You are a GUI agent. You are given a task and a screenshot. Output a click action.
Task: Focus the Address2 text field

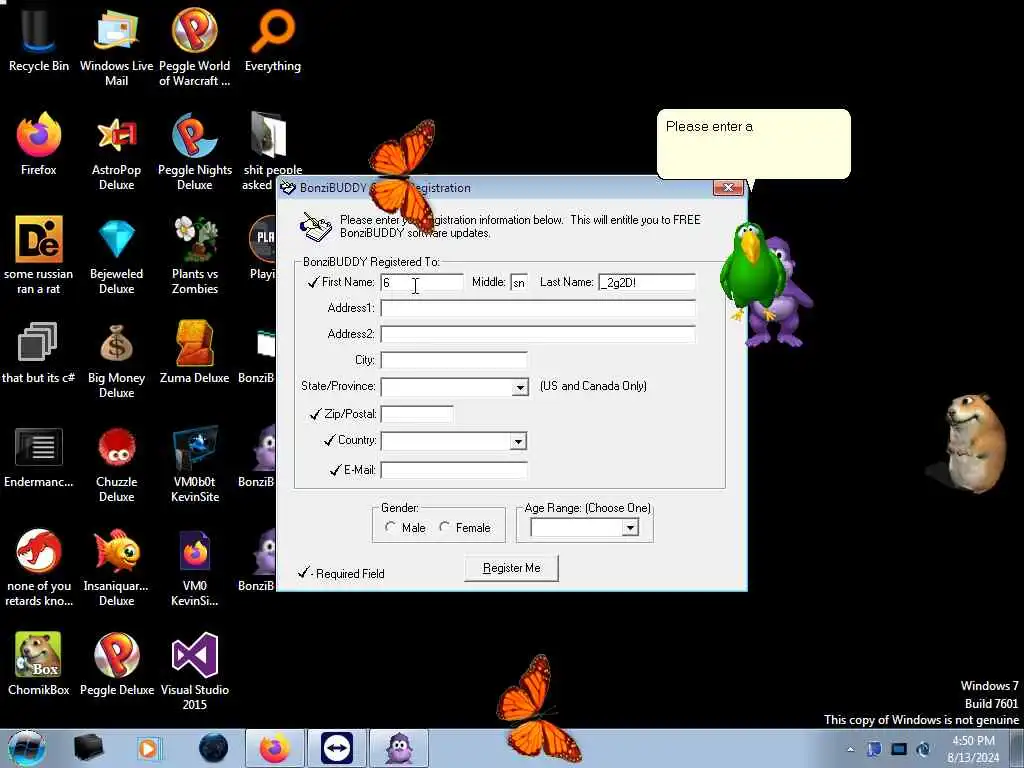[x=538, y=334]
